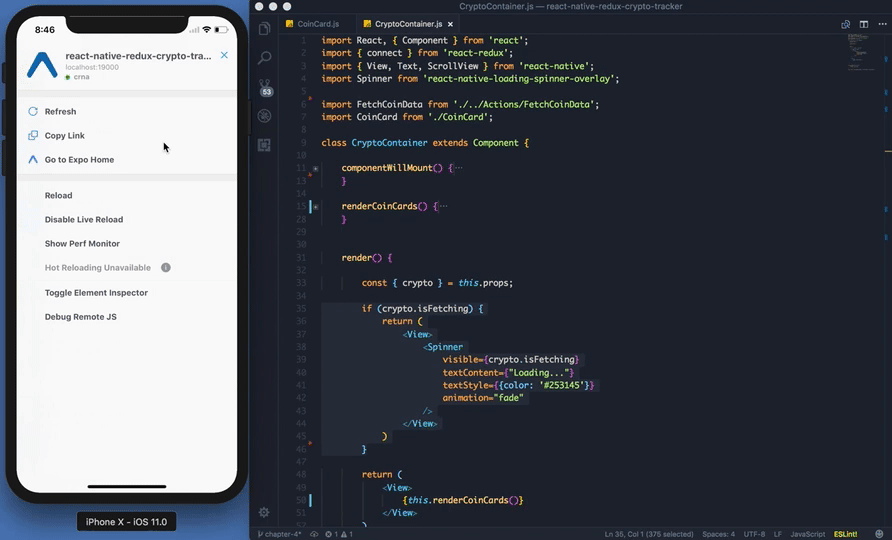Click the CryptoContainer.js file icon in its tab
Image resolution: width=892 pixels, height=540 pixels.
click(x=367, y=24)
